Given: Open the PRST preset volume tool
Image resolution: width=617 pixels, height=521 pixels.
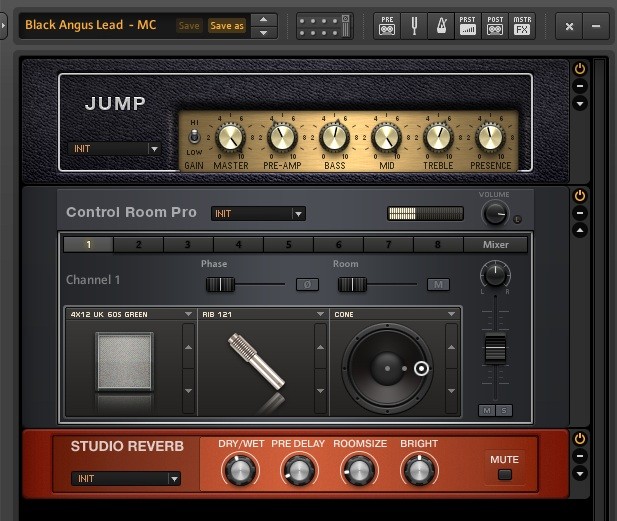Looking at the screenshot, I should [x=467, y=26].
